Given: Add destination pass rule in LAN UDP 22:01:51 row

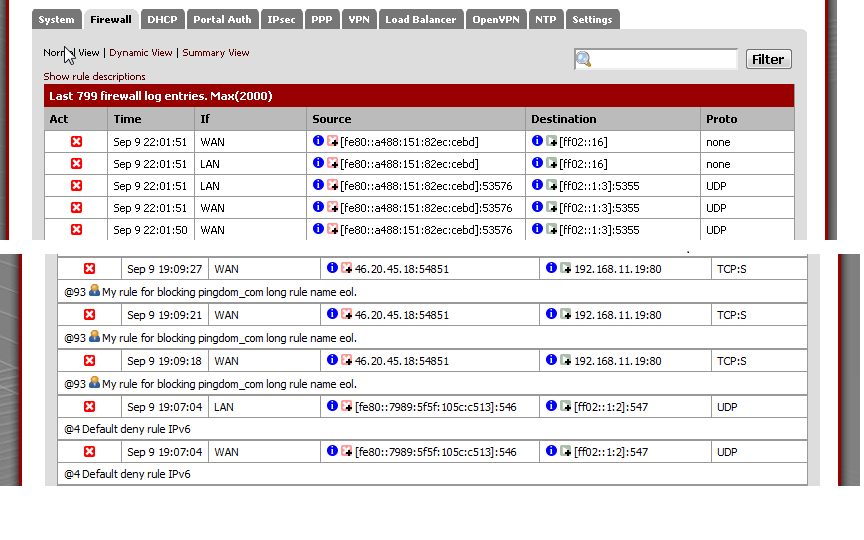Looking at the screenshot, I should (x=552, y=185).
